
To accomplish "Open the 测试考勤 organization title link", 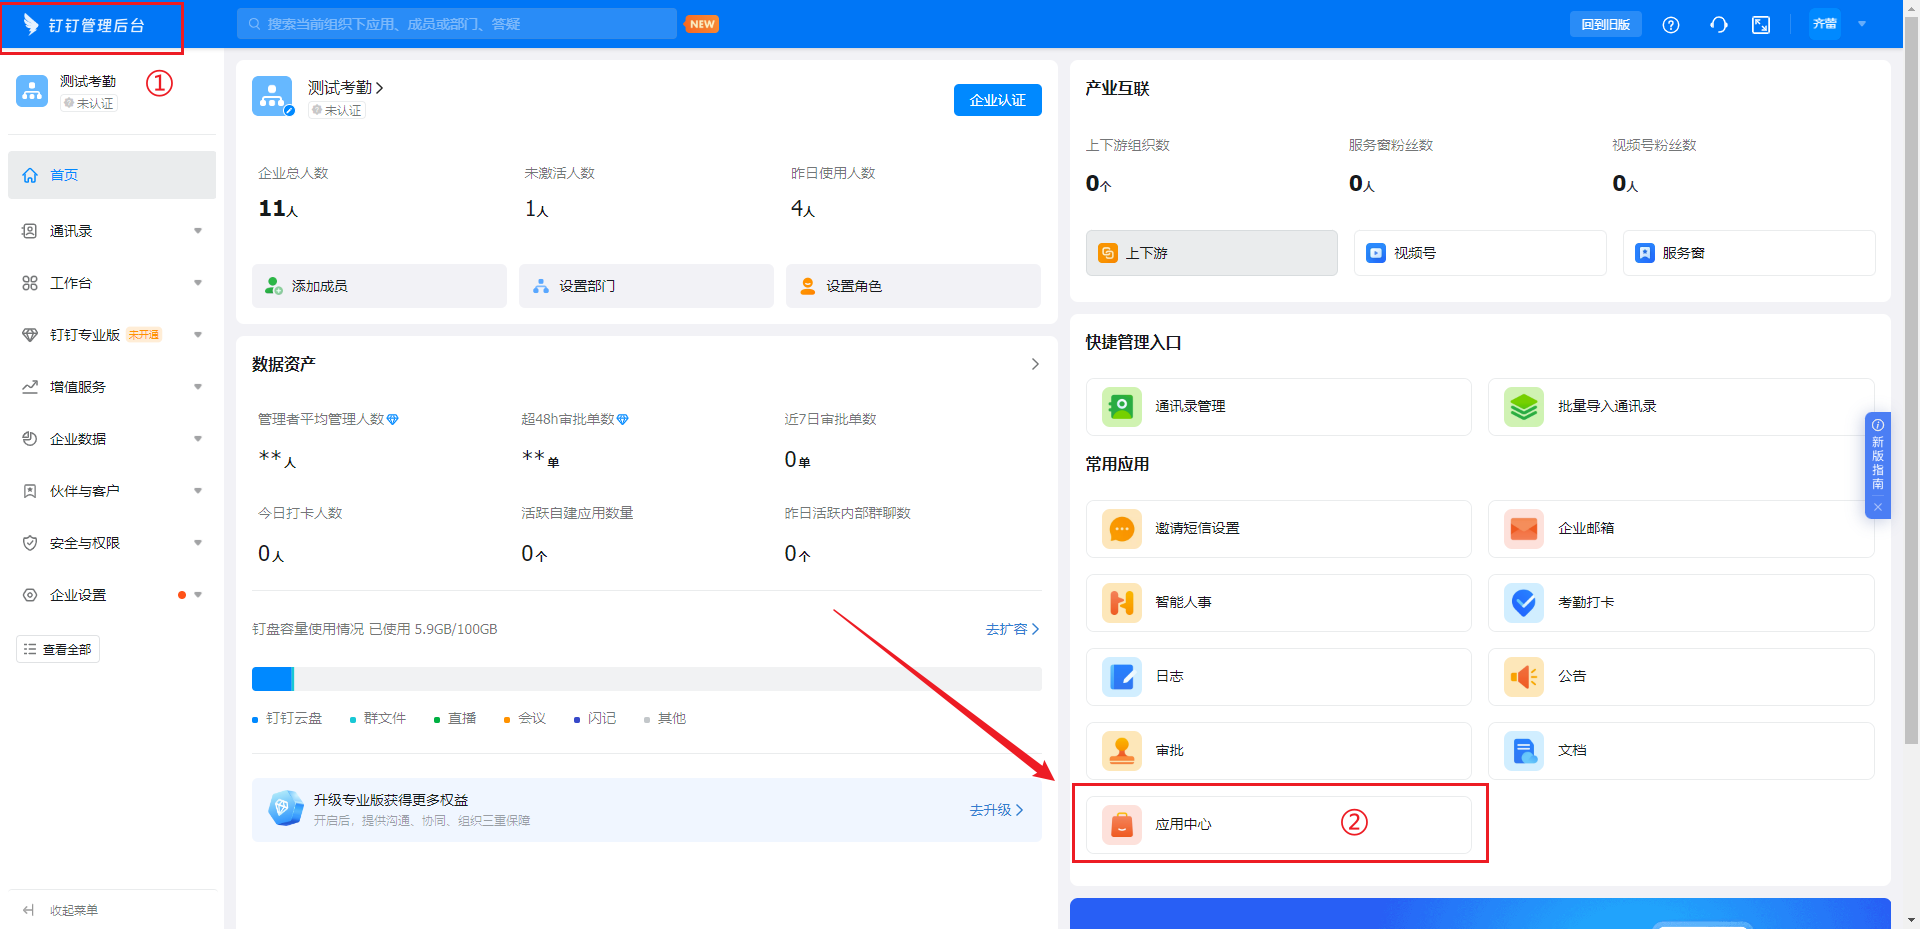I will (346, 88).
